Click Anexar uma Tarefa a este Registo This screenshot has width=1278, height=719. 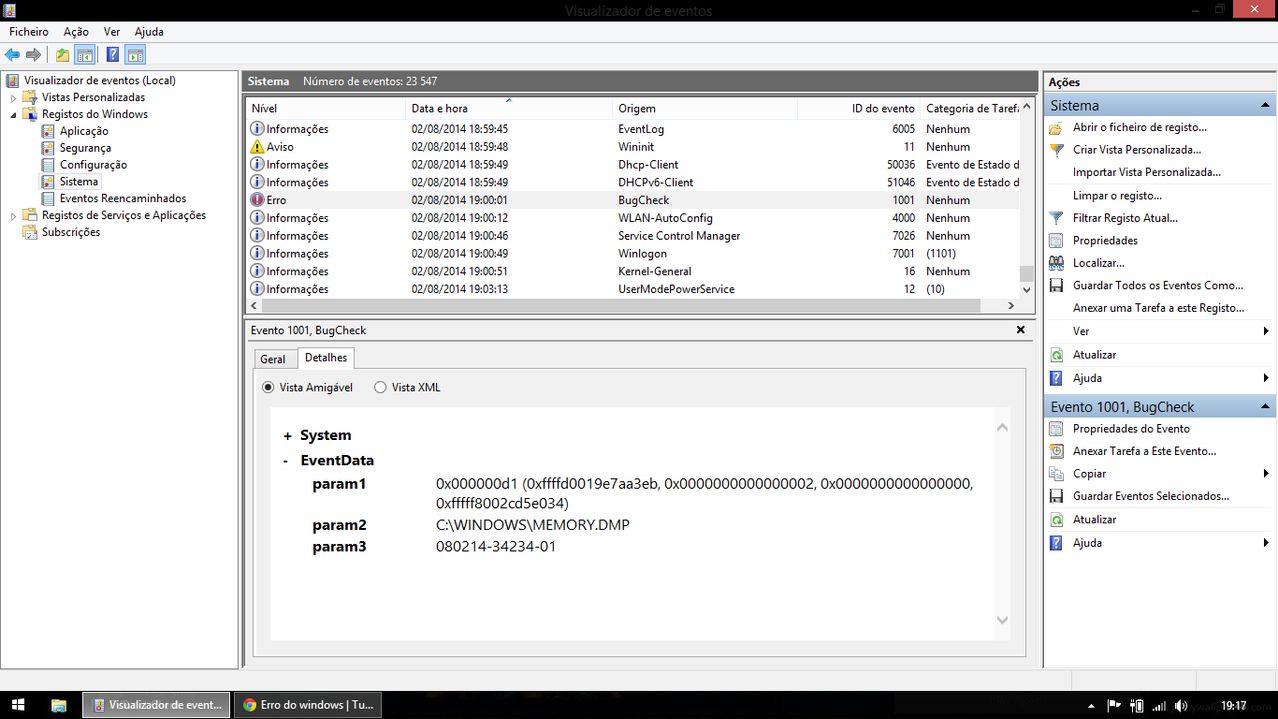pyautogui.click(x=1158, y=308)
